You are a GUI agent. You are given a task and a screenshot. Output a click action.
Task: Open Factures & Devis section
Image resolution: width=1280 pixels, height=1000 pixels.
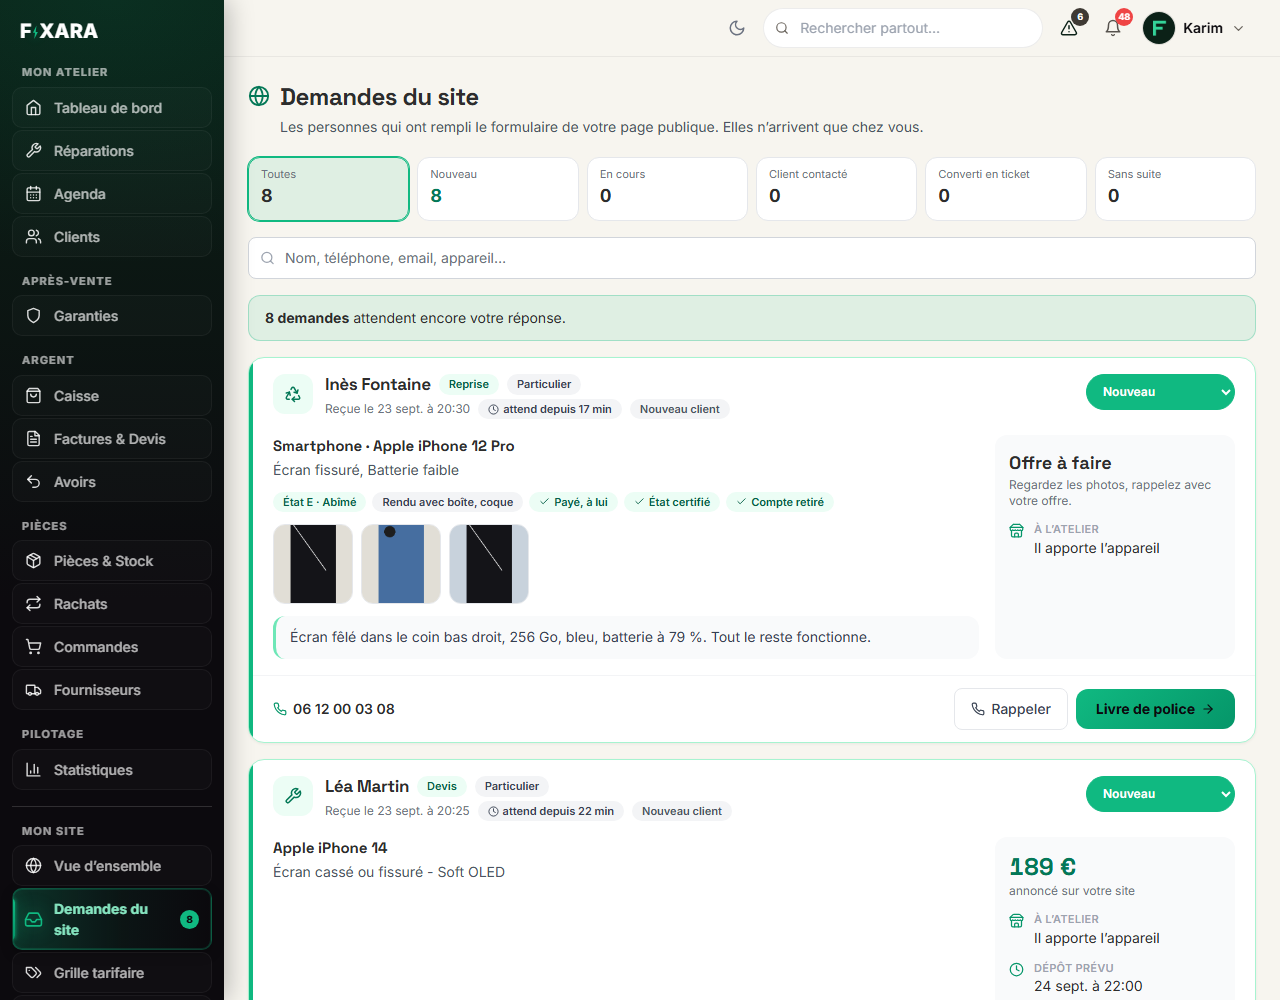pyautogui.click(x=112, y=439)
